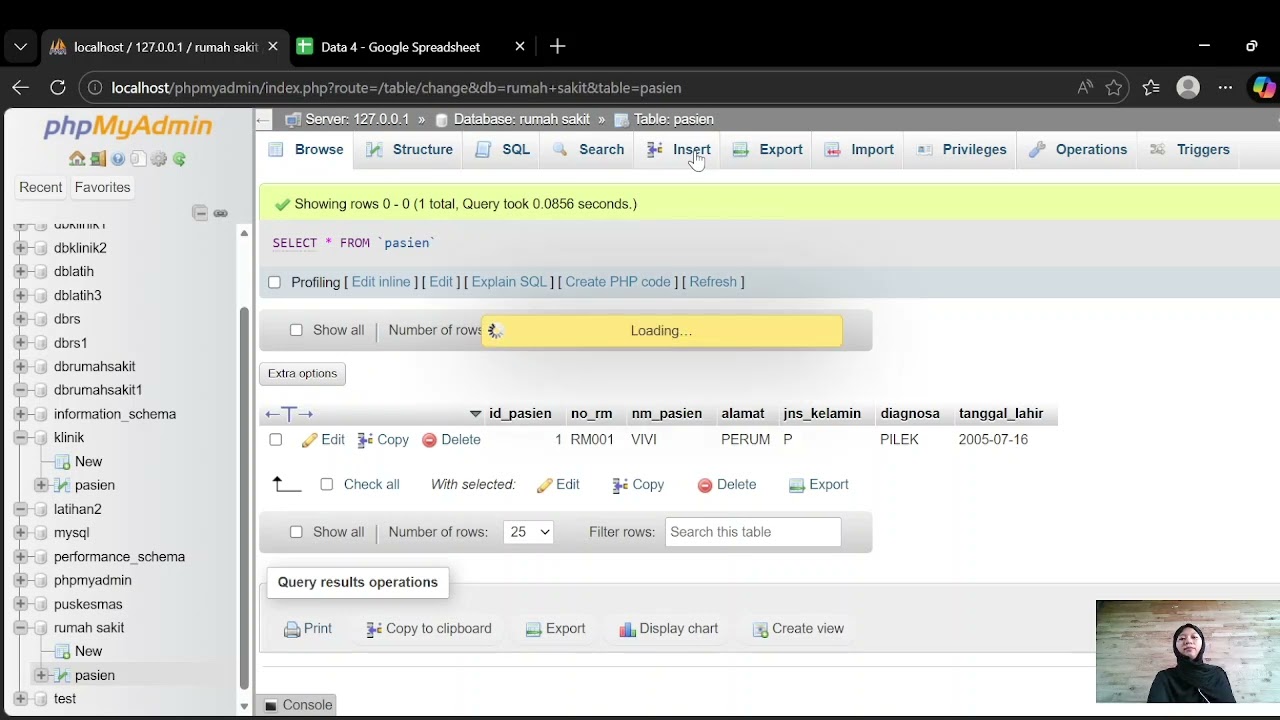Tick the lower Show all checkbox

(x=296, y=532)
